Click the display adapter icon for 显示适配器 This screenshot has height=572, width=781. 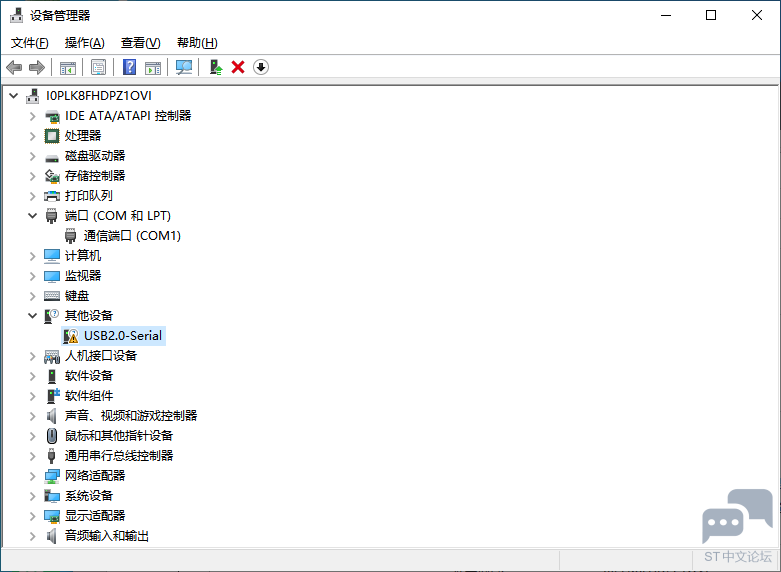coord(52,516)
